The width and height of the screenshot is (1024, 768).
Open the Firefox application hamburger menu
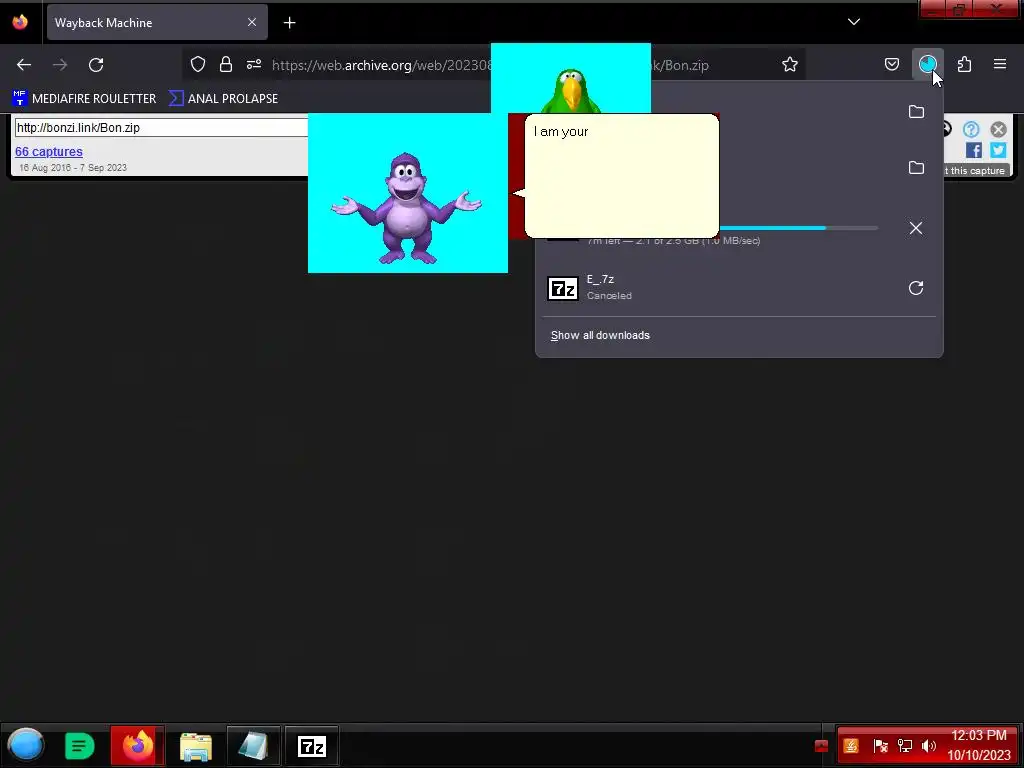[x=1000, y=64]
